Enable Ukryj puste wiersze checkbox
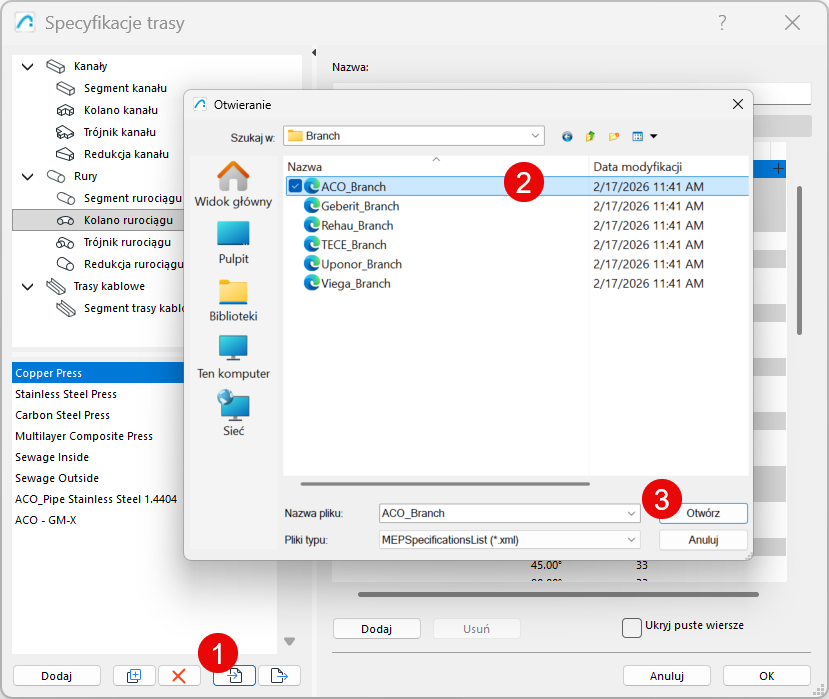Viewport: 829px width, 699px height. tap(632, 628)
